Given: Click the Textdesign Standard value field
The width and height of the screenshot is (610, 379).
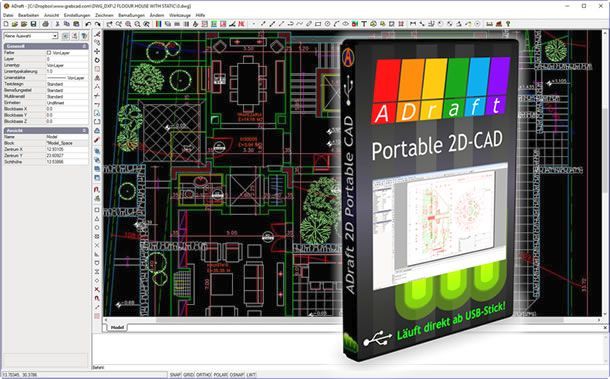Looking at the screenshot, I should tap(67, 84).
